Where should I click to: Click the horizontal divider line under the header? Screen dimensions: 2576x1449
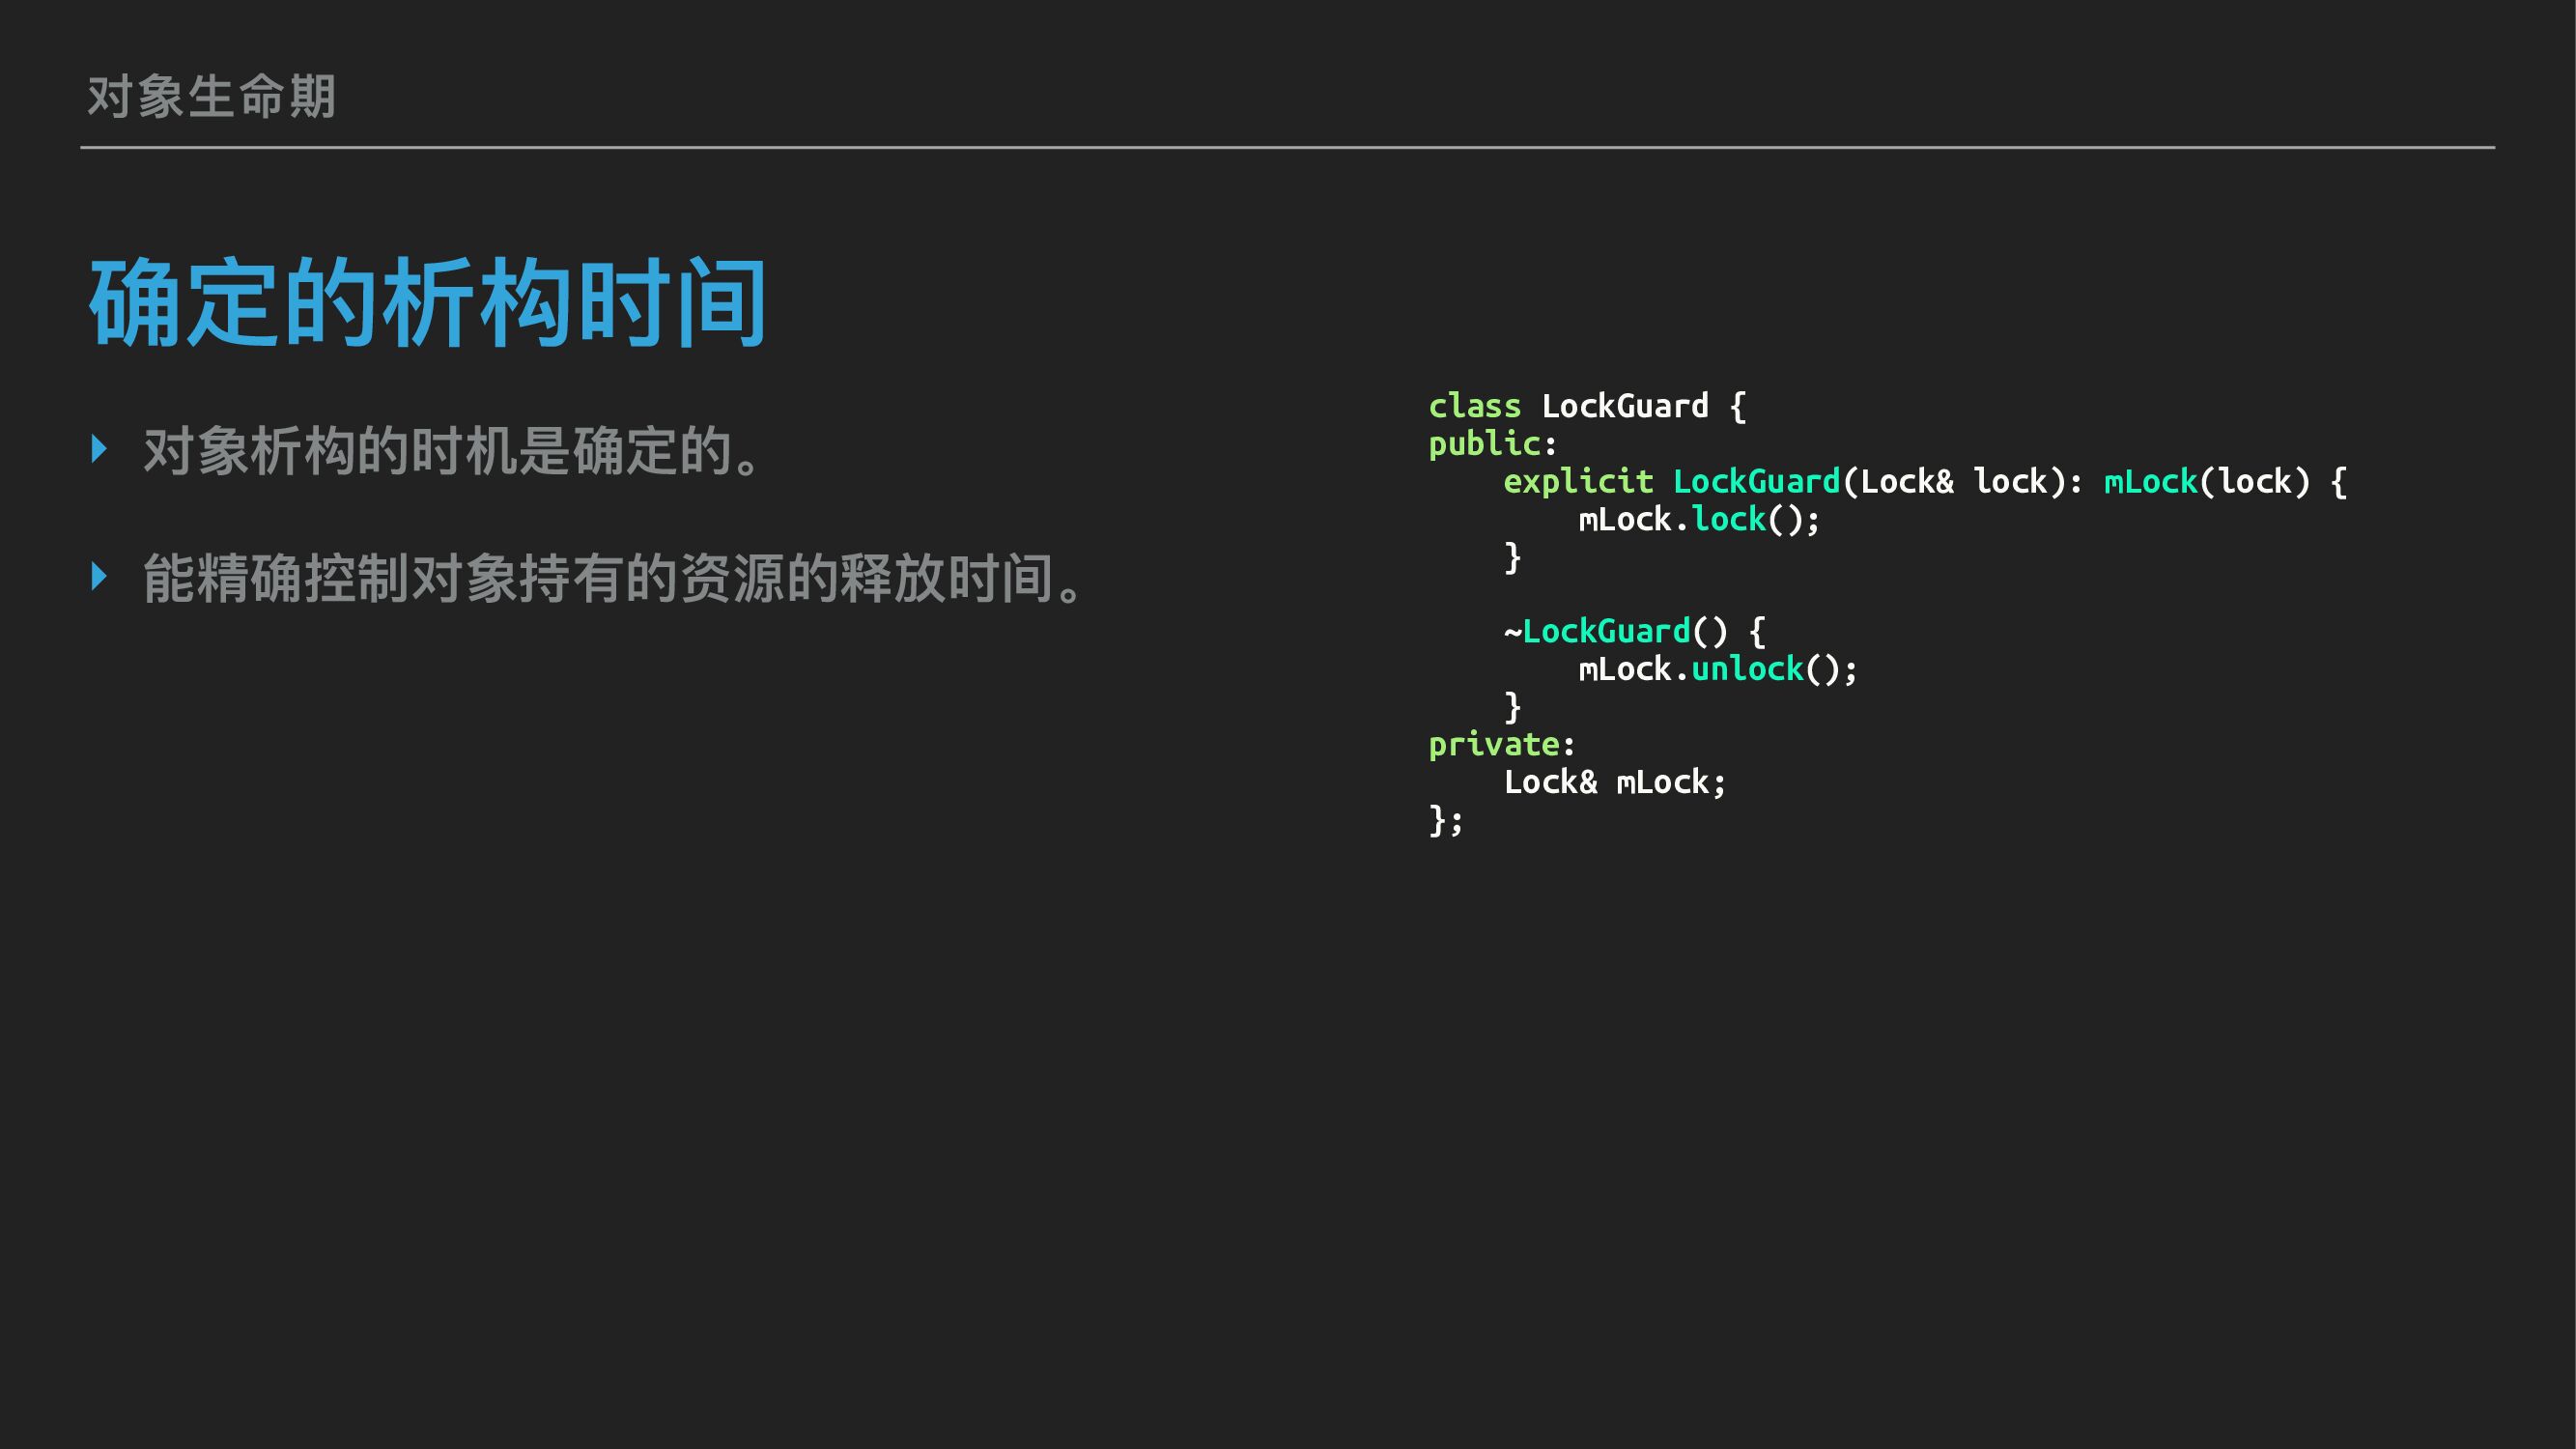point(1287,147)
